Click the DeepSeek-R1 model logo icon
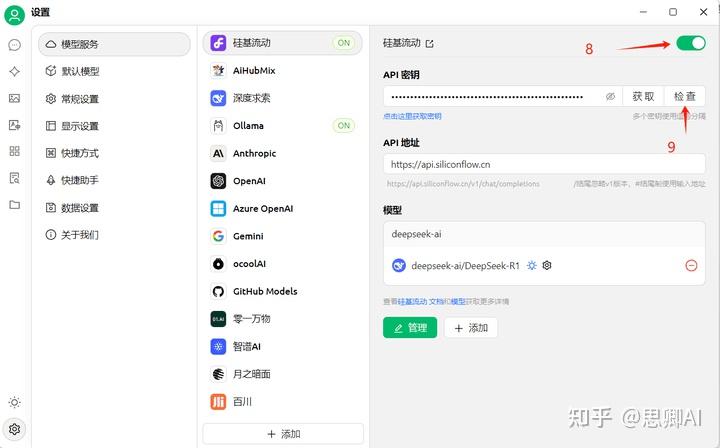Image resolution: width=720 pixels, height=448 pixels. tap(399, 265)
